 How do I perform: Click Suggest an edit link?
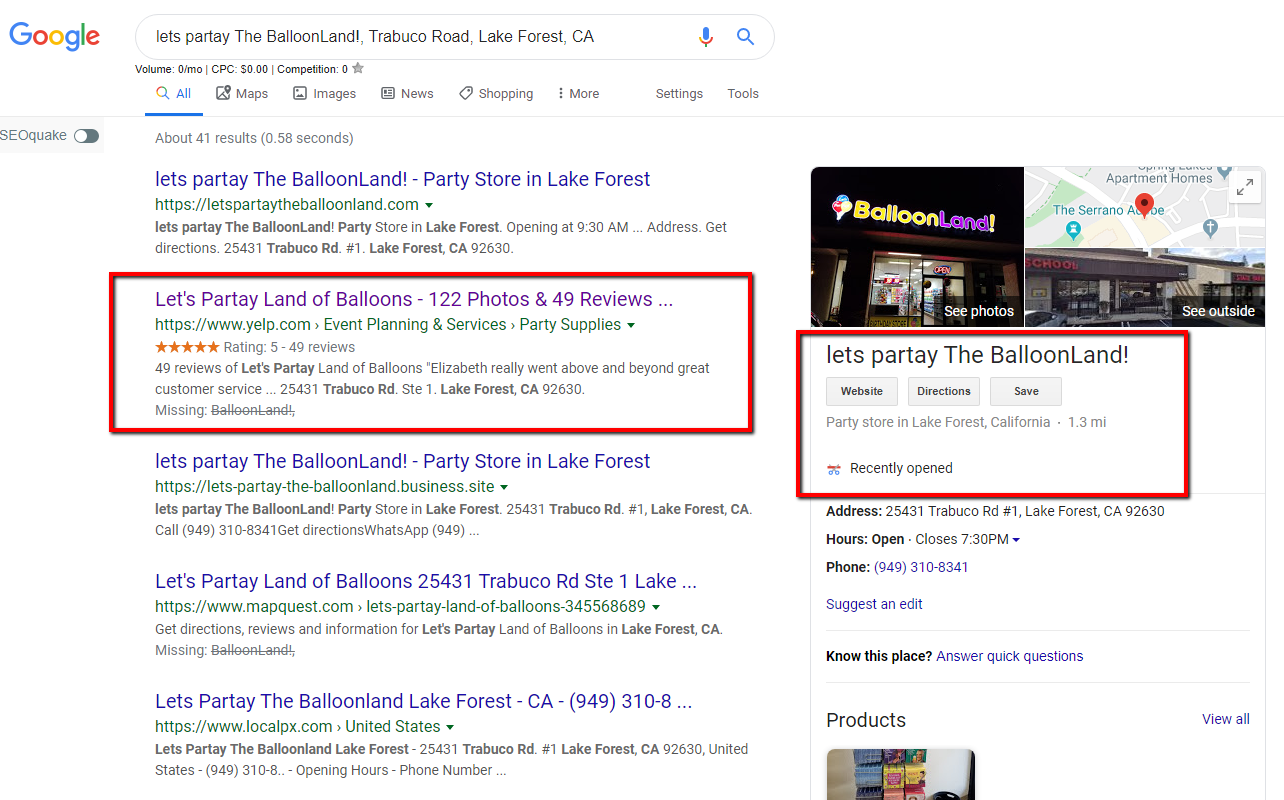[x=874, y=604]
